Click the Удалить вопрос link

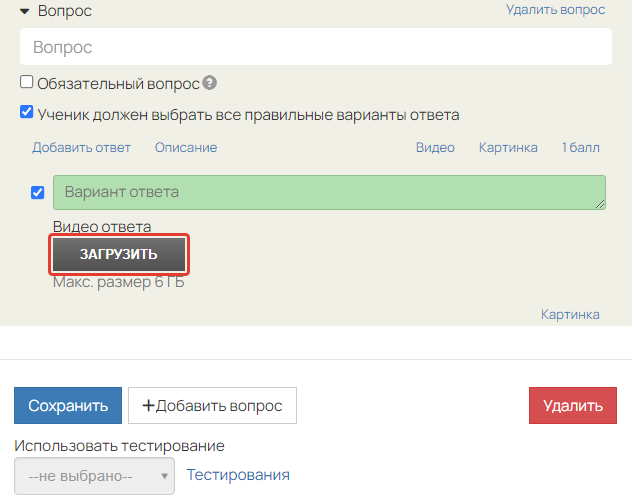point(555,10)
